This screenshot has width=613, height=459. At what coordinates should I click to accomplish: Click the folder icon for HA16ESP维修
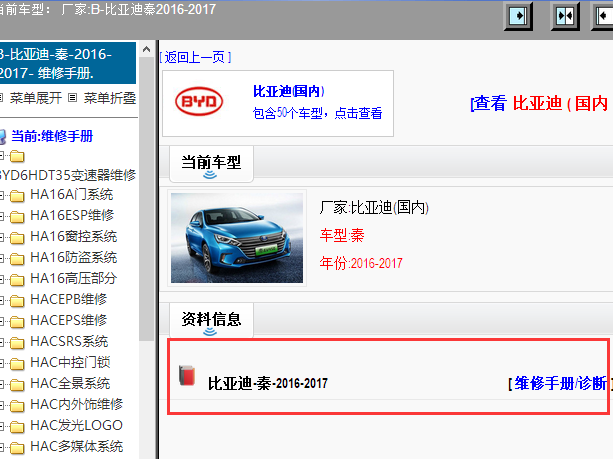pyautogui.click(x=17, y=216)
